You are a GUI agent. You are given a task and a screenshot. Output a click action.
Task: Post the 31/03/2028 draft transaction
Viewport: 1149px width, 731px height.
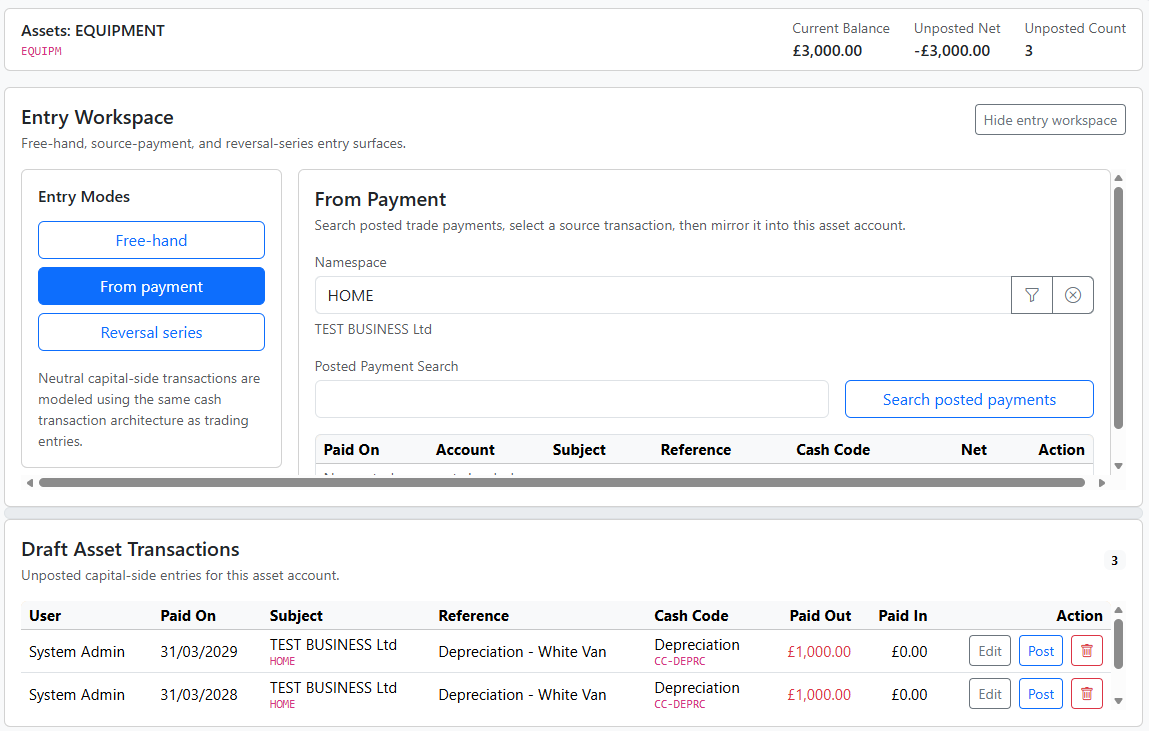click(x=1041, y=694)
